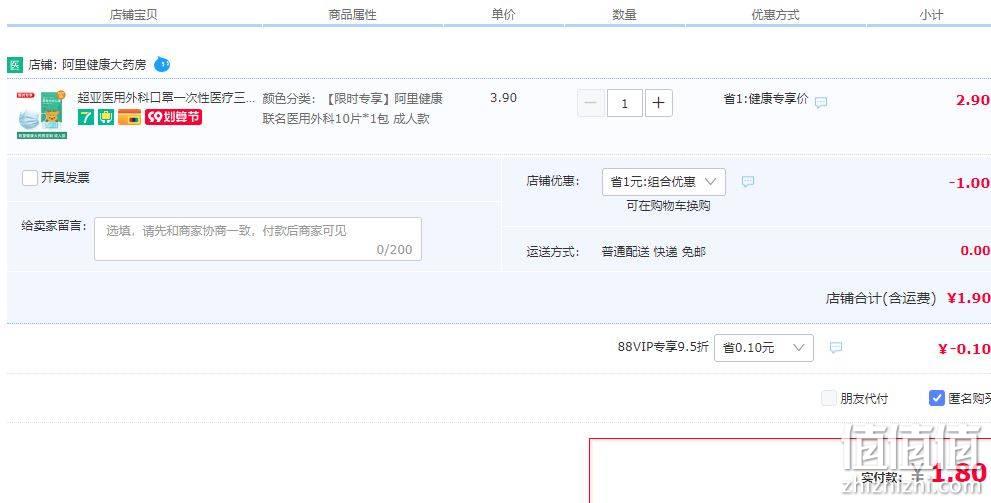991x503 pixels.
Task: Click the red 99划算节 promotion tag
Action: (173, 117)
